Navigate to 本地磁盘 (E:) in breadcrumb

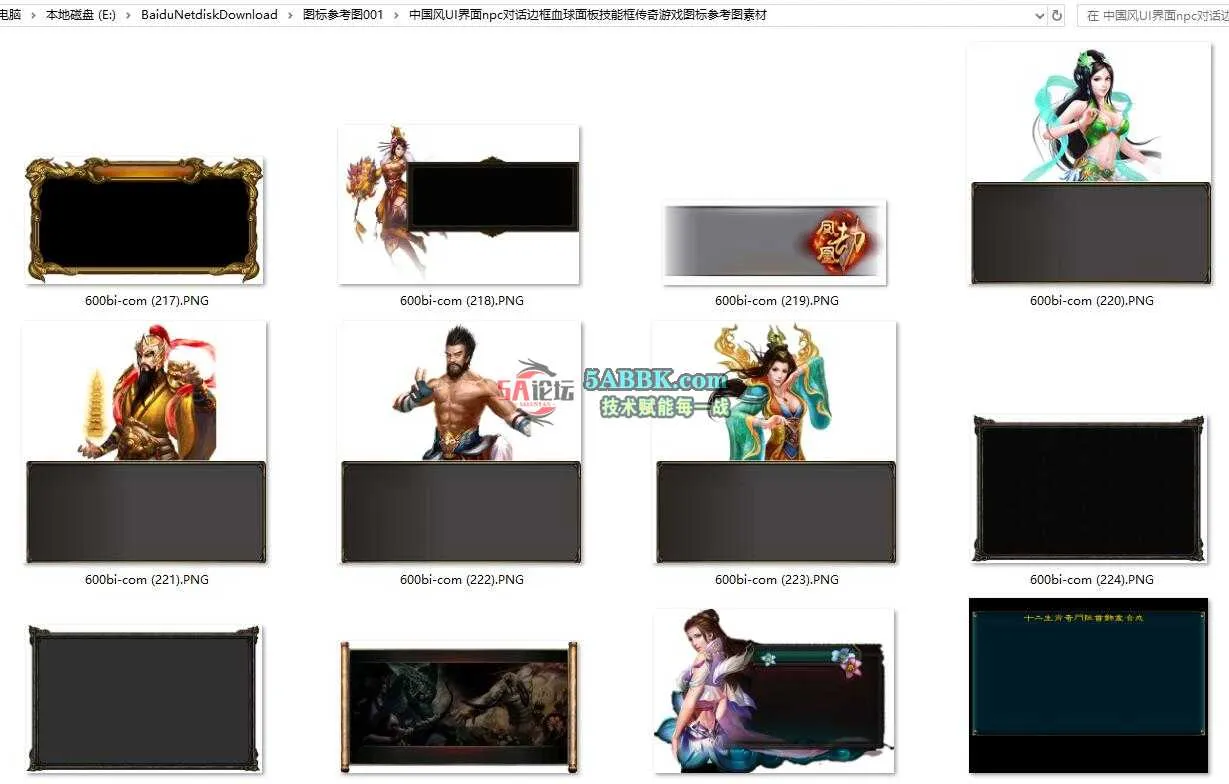82,15
